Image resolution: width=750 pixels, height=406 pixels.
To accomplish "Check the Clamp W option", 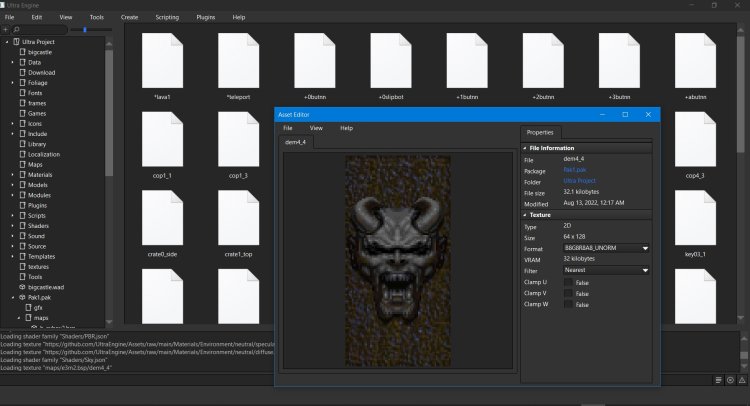I will (568, 304).
